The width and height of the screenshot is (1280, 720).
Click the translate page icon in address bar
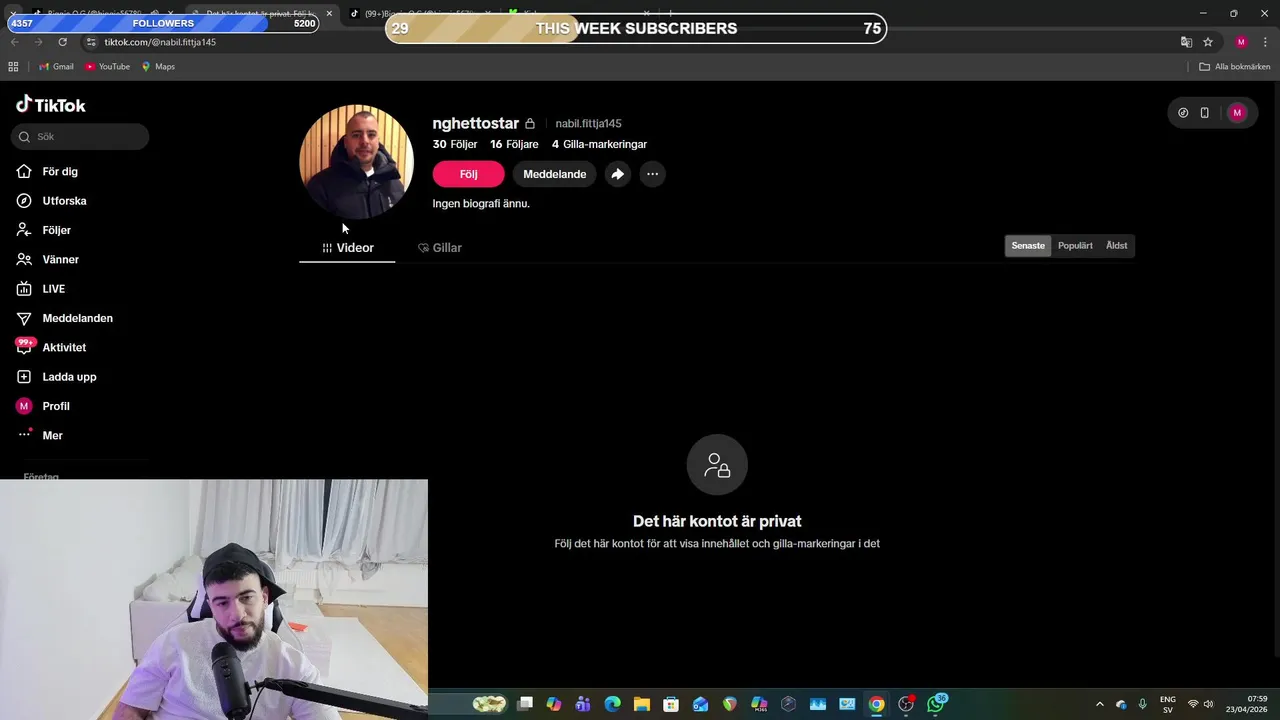1186,42
